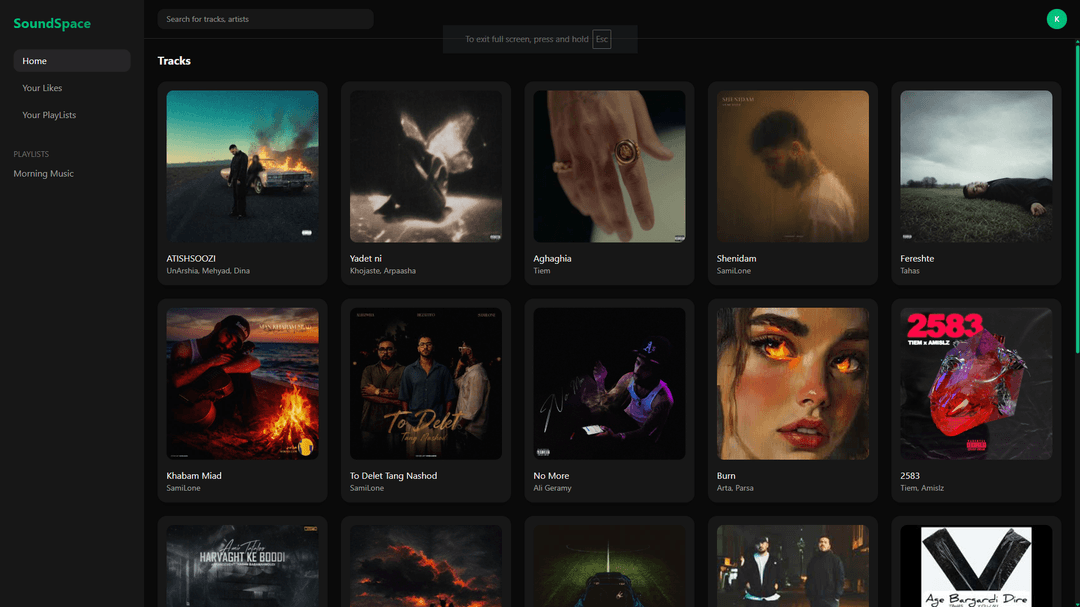The image size is (1080, 607).
Task: Play the No More track artwork
Action: click(x=609, y=384)
